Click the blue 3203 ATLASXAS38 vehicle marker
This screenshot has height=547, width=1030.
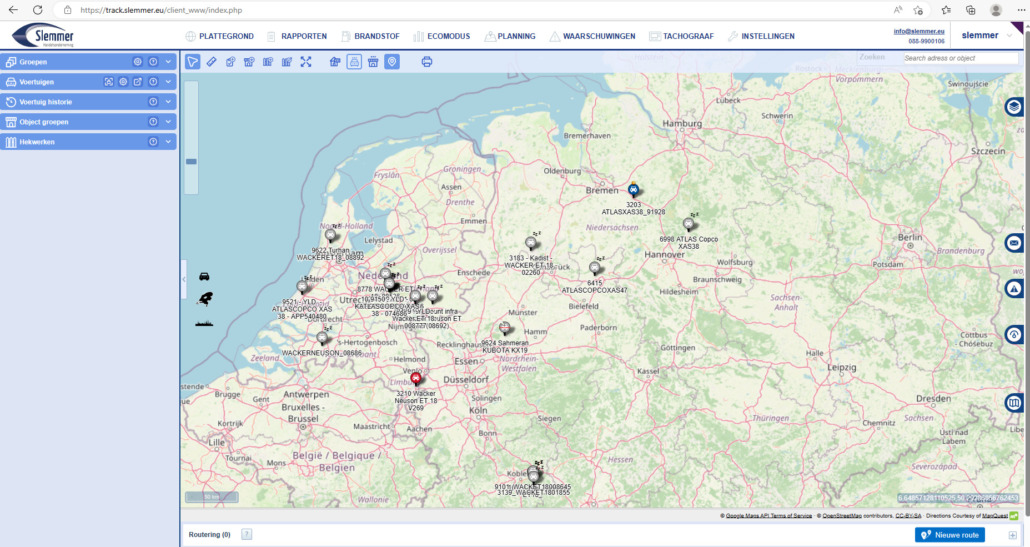(x=633, y=189)
